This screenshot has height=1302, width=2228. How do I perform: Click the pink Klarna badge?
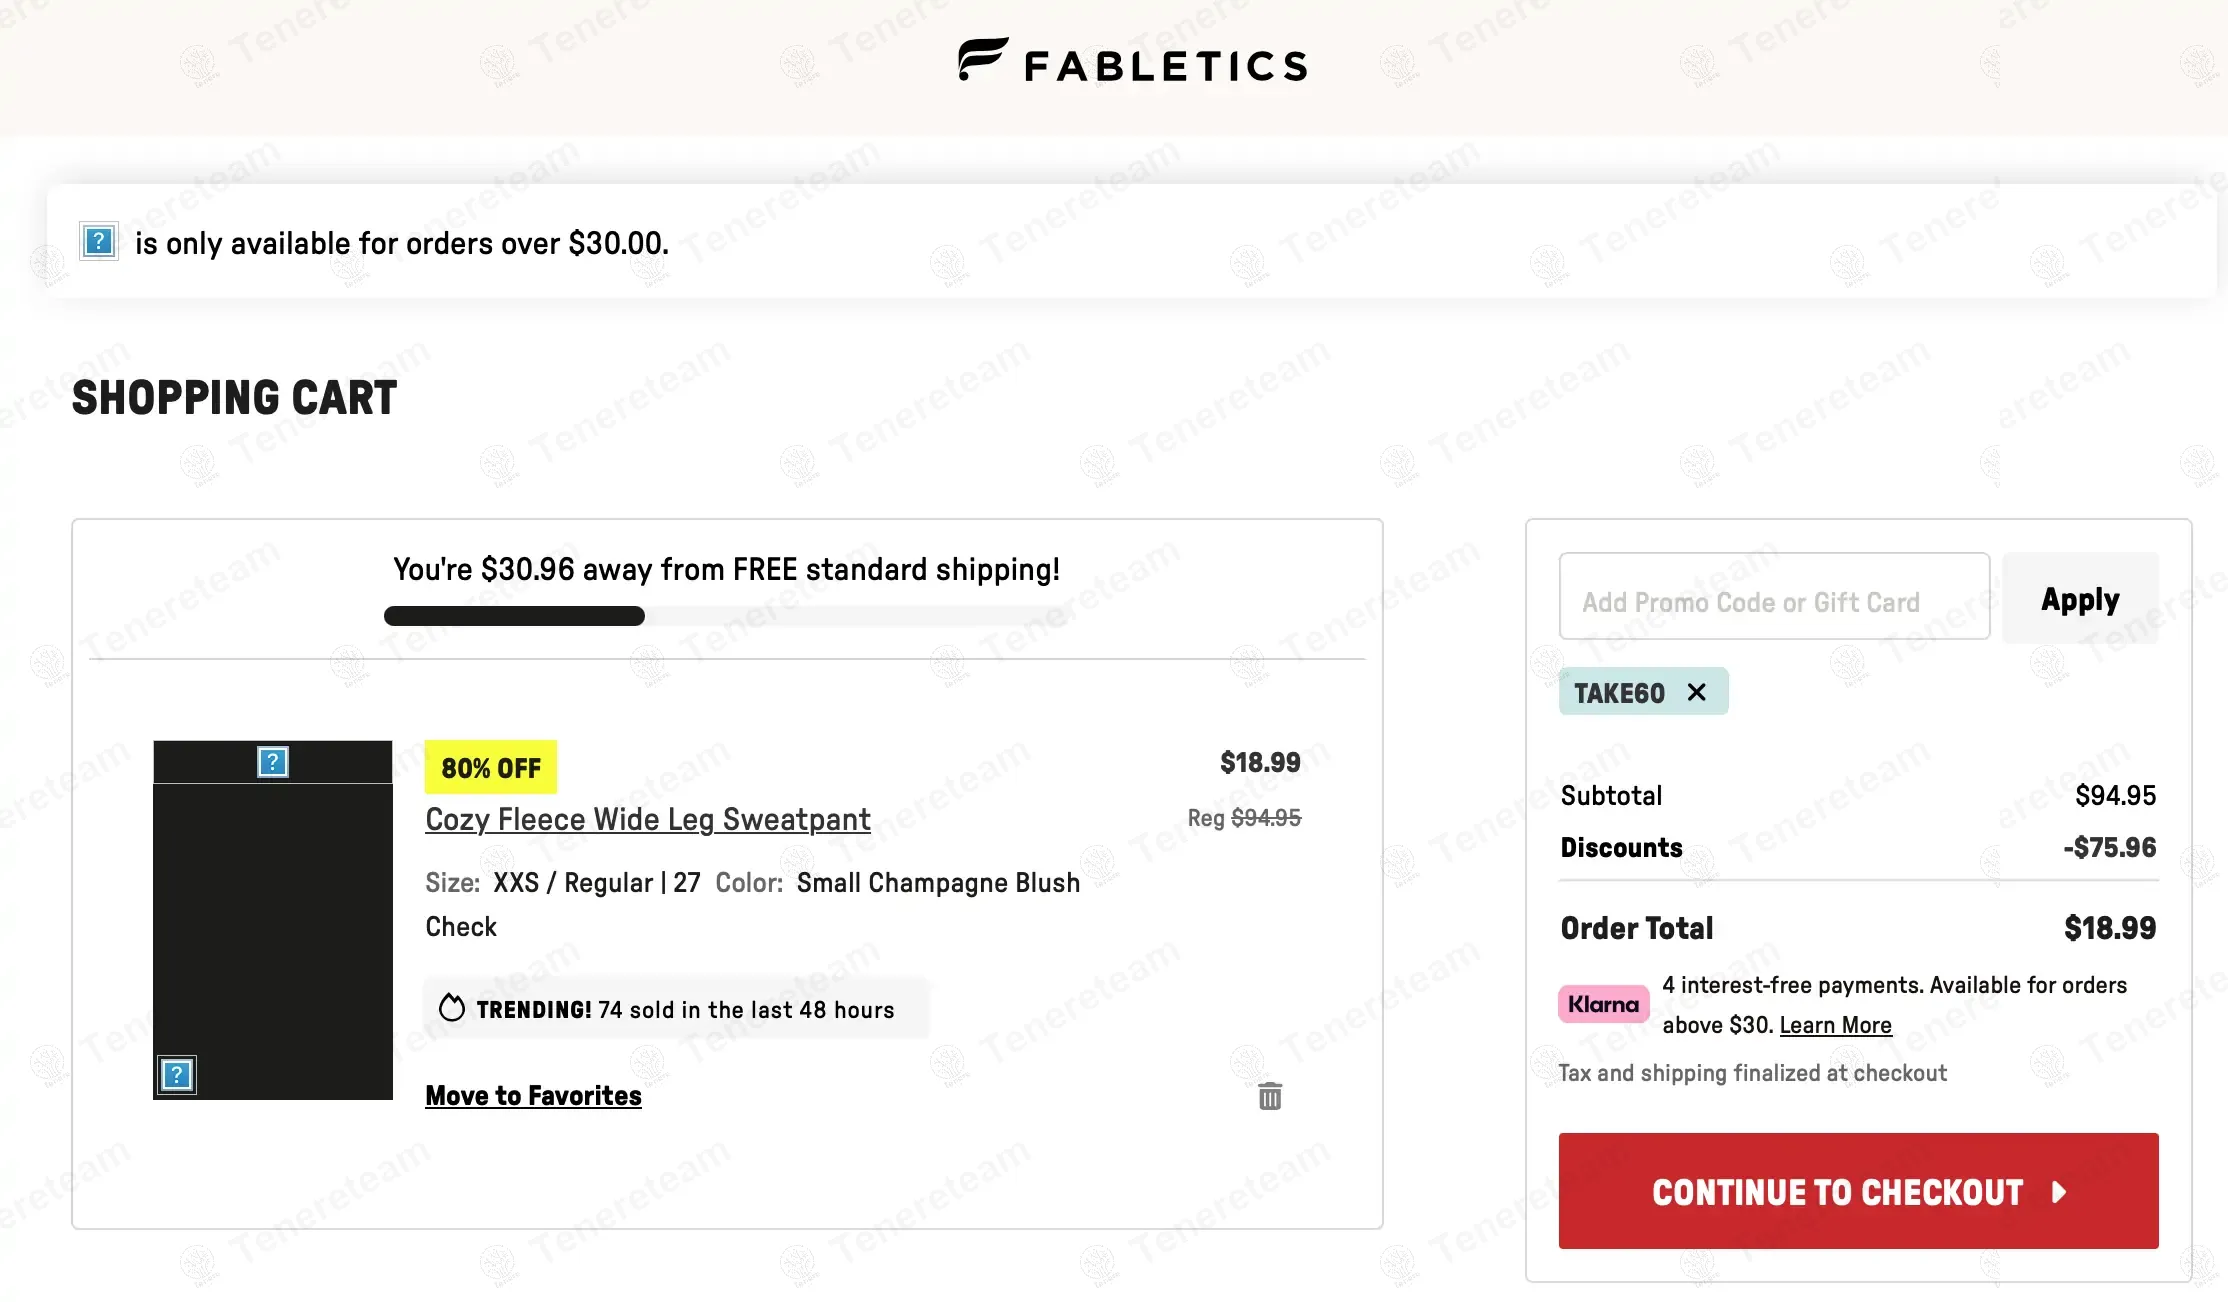1603,1004
